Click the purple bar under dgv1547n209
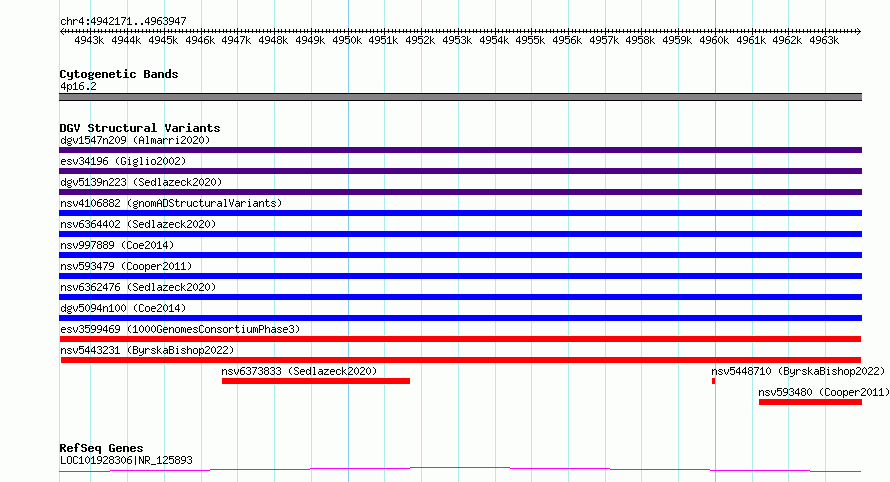This screenshot has width=890, height=482. [x=460, y=150]
